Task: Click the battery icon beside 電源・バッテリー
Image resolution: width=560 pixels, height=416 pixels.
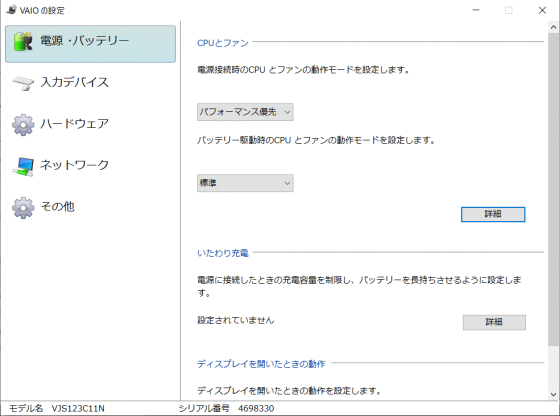Action: click(x=23, y=41)
